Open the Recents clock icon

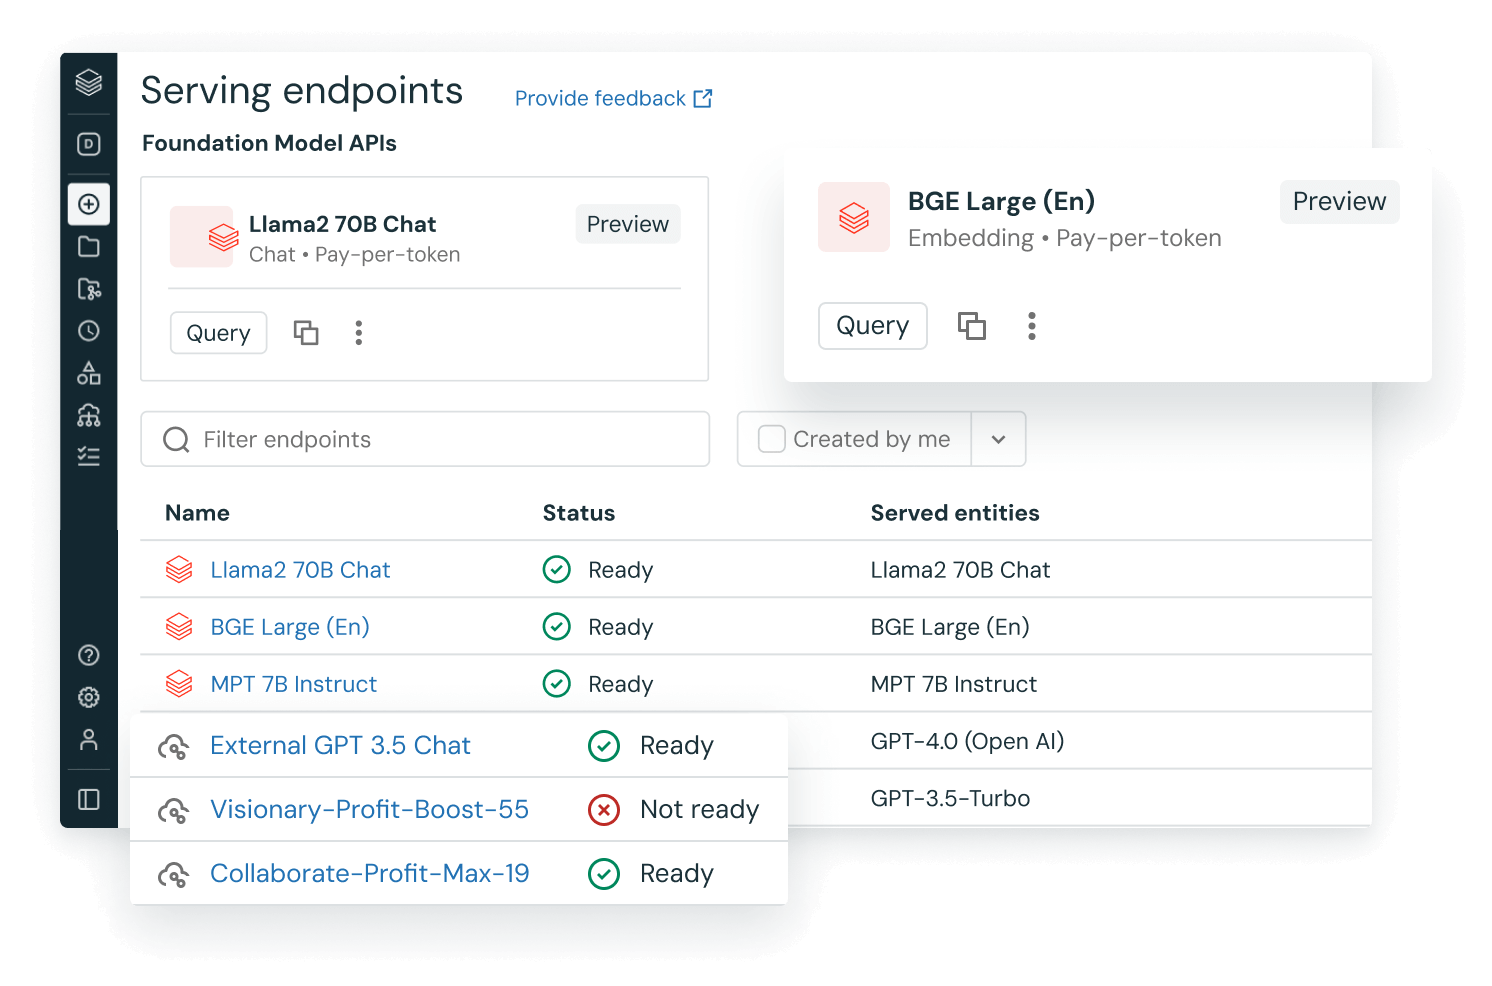coord(89,331)
